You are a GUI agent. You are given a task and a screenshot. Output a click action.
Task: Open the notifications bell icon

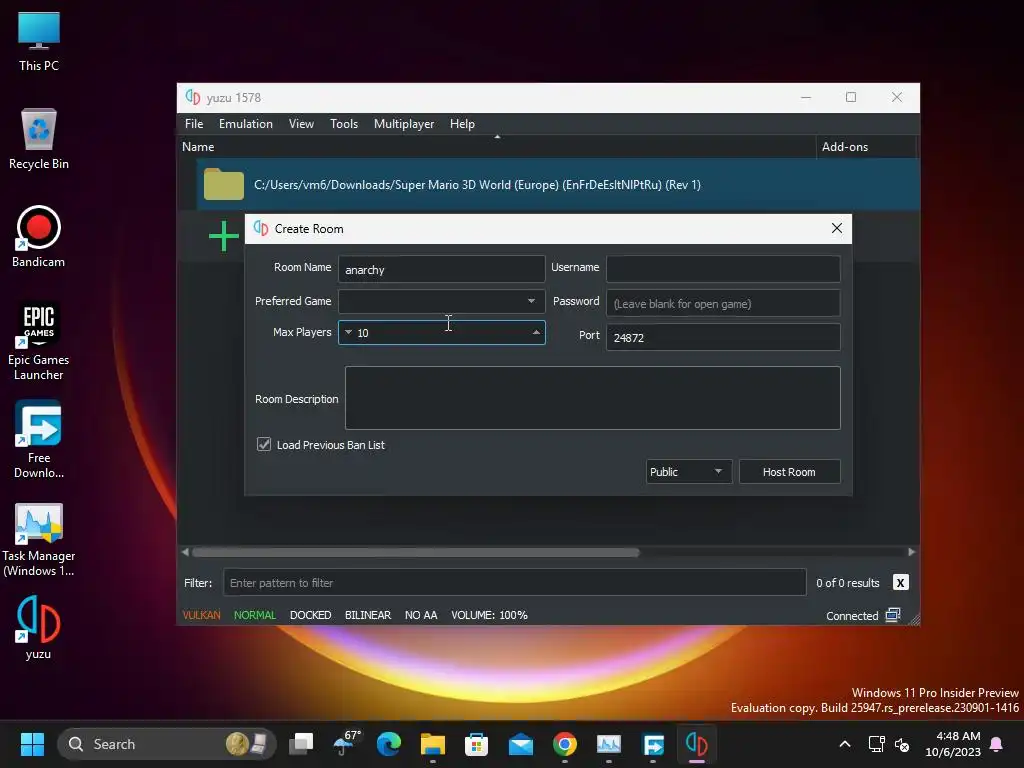(997, 744)
